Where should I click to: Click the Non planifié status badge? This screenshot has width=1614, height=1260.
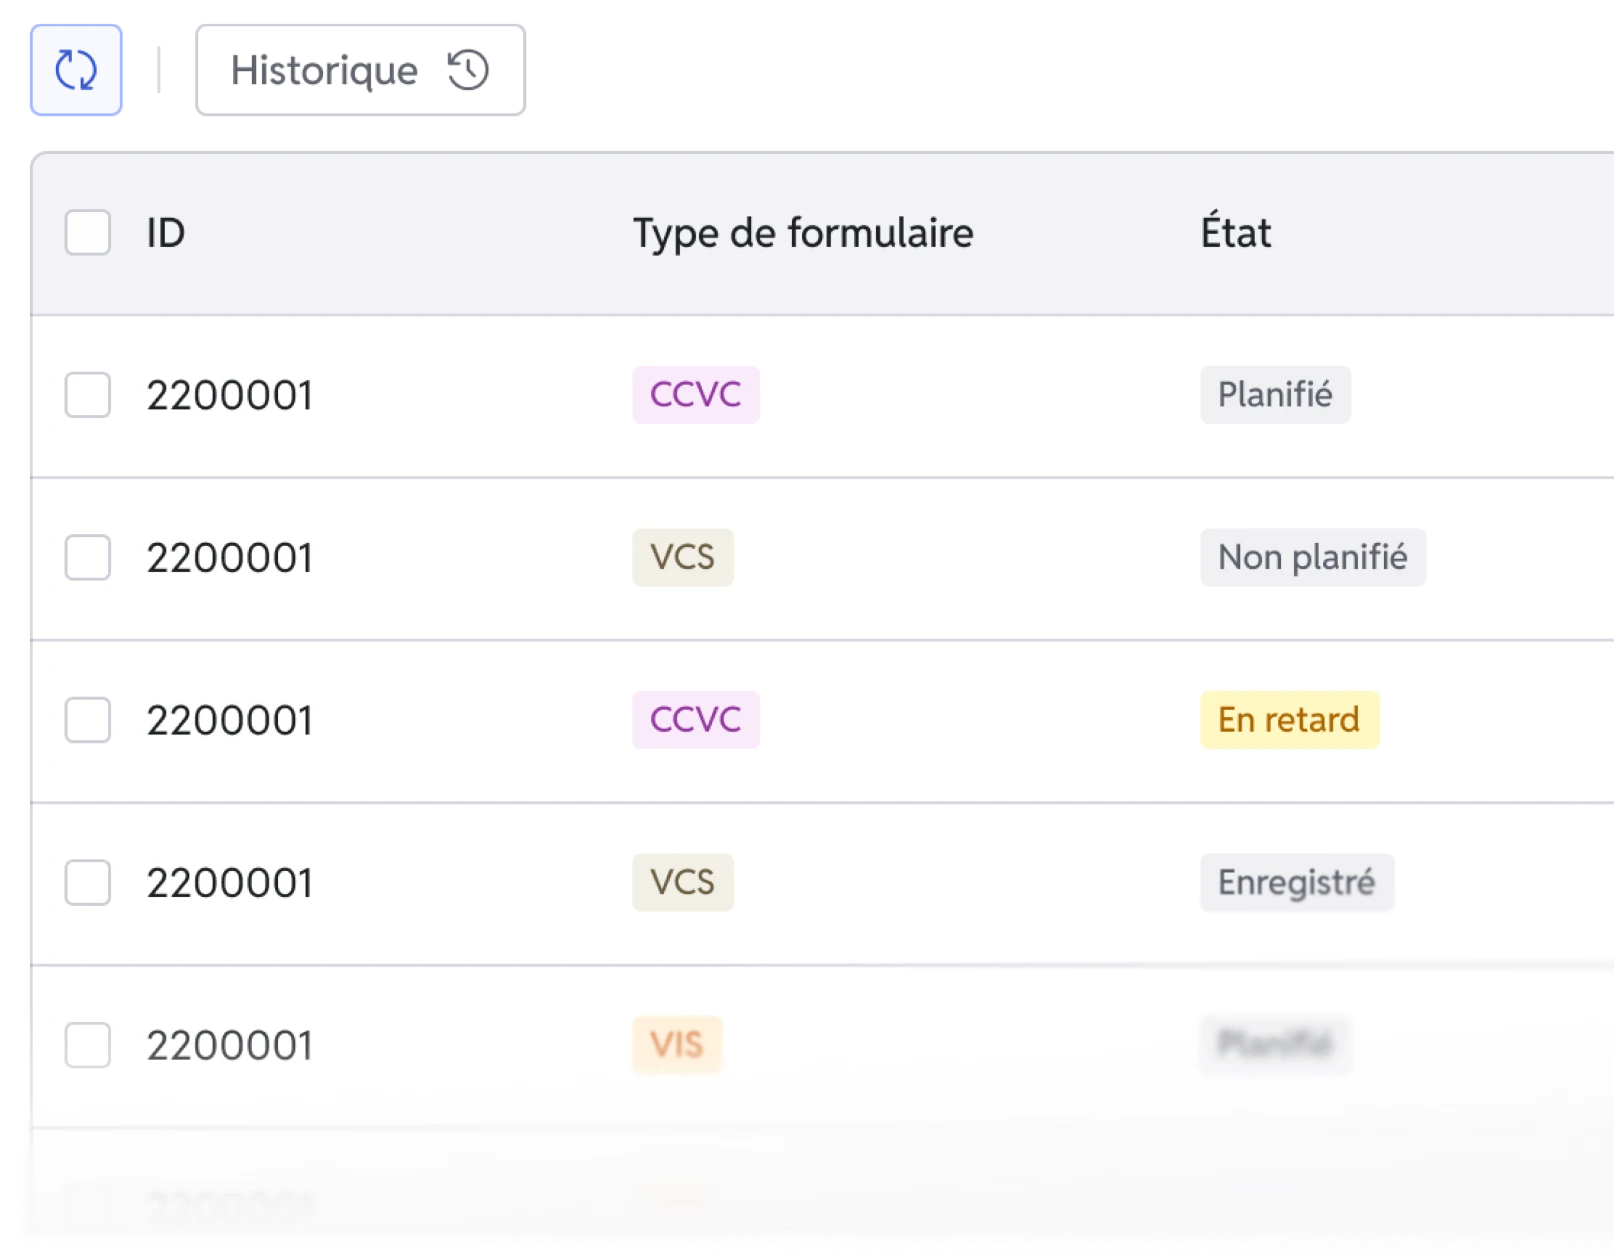click(1313, 557)
